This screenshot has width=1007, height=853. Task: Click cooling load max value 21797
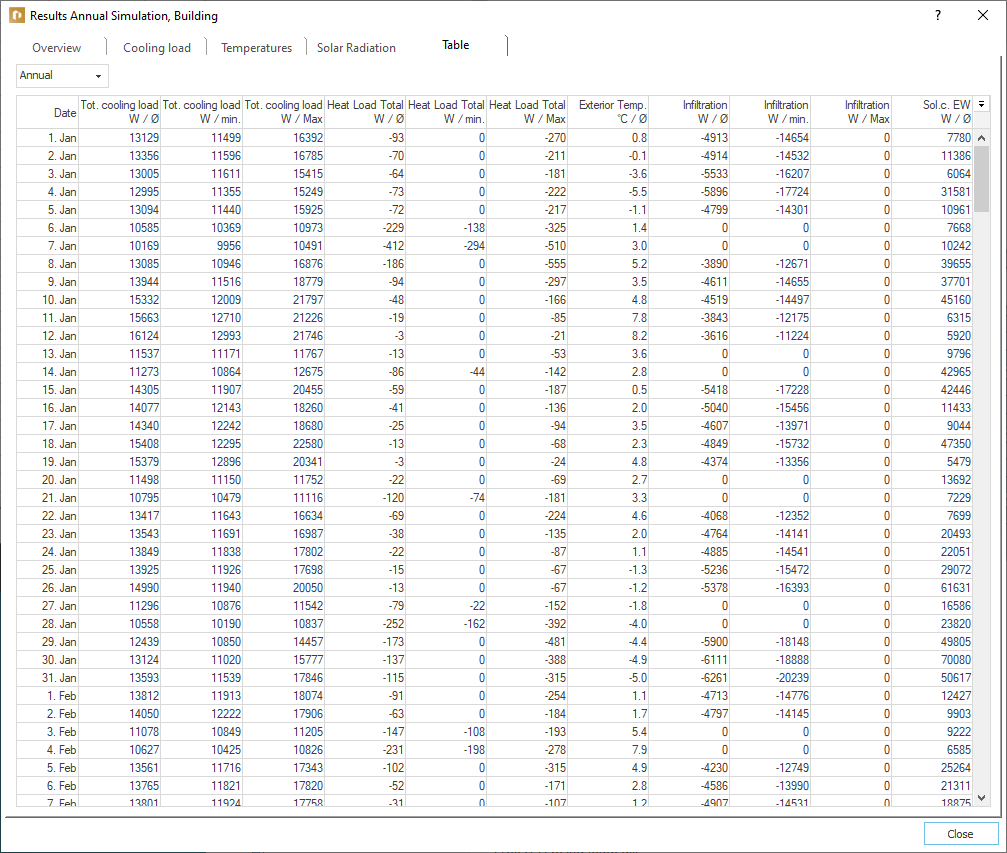tap(283, 299)
